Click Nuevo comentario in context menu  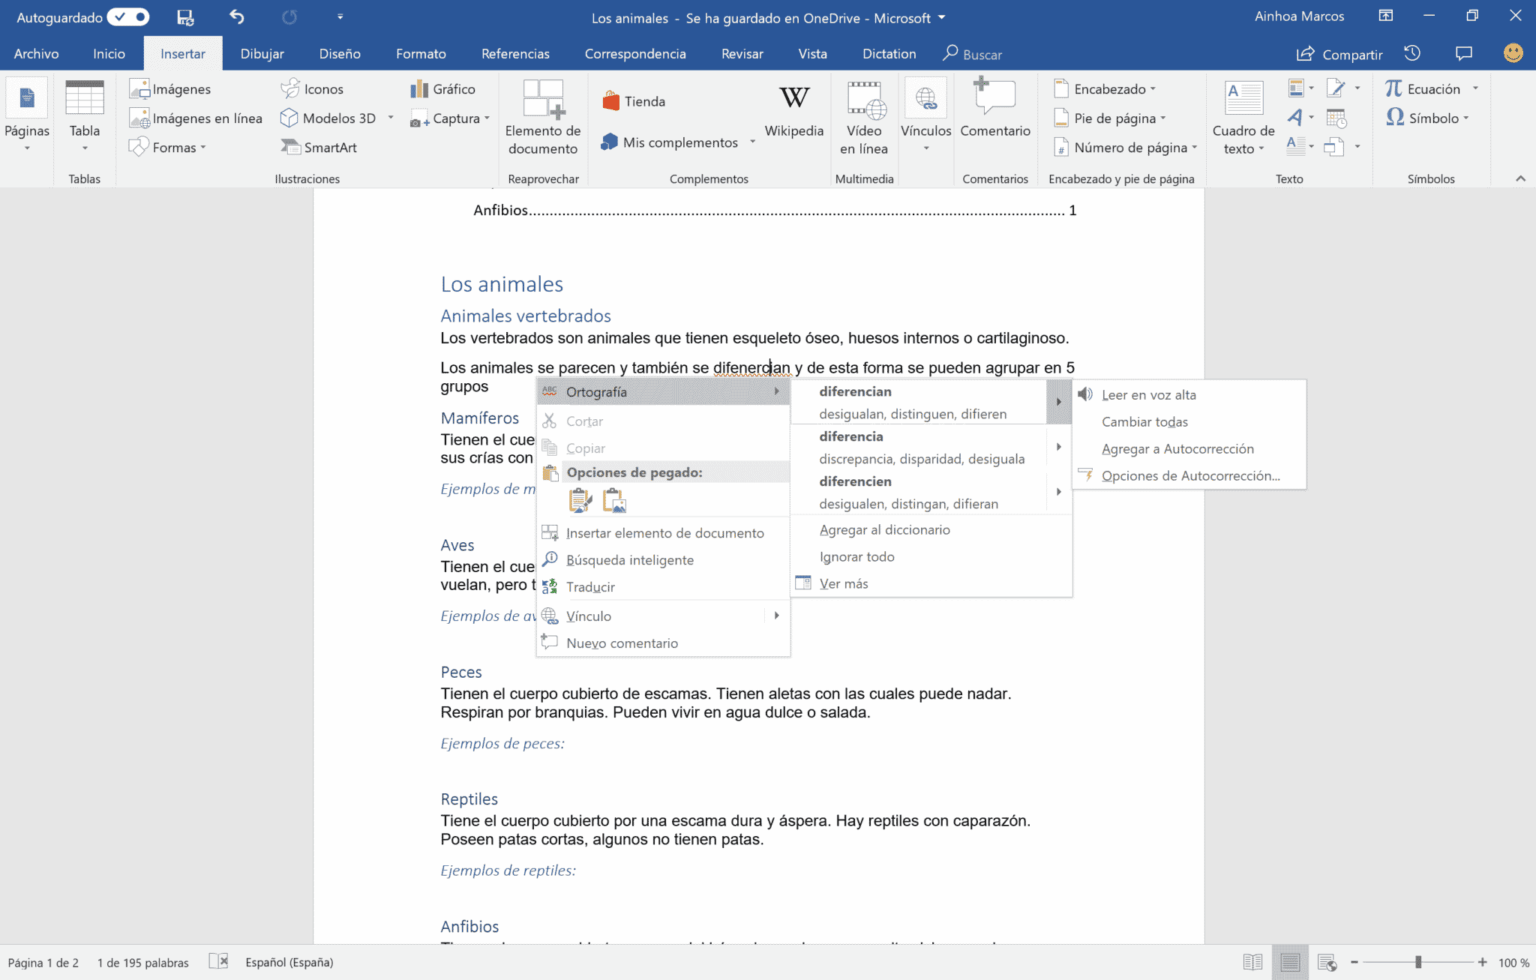click(x=663, y=643)
